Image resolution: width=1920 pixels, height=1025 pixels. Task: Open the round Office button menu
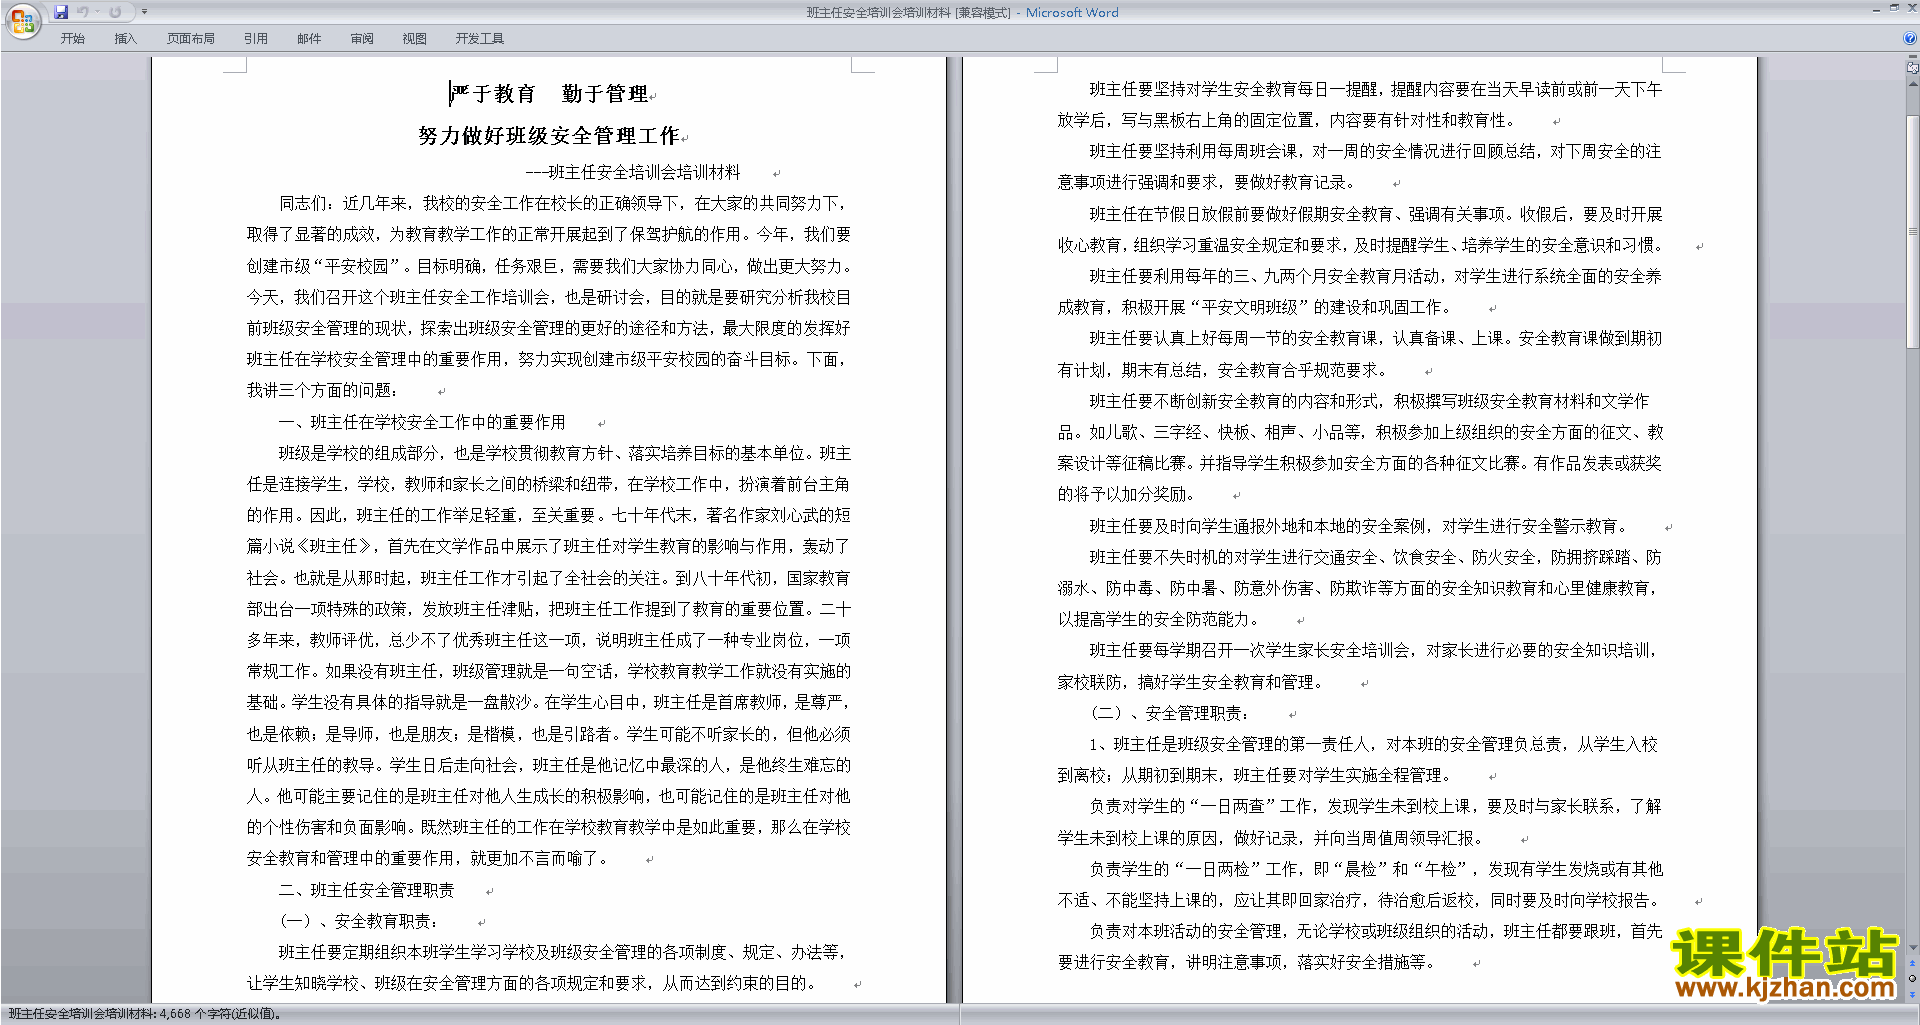[22, 20]
